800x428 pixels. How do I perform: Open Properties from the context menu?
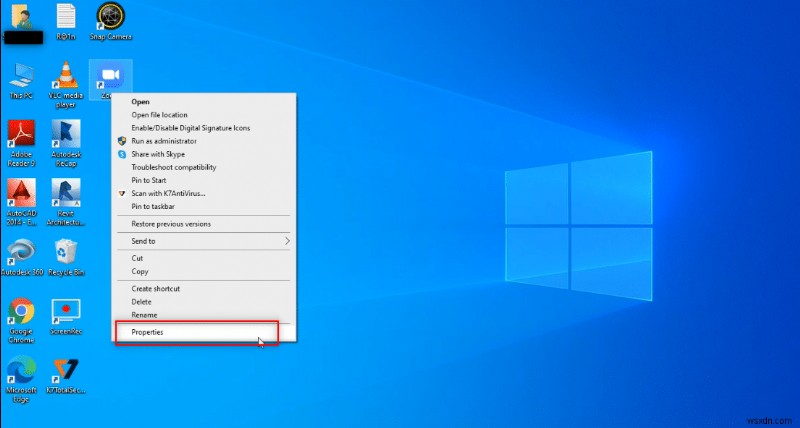coord(204,332)
